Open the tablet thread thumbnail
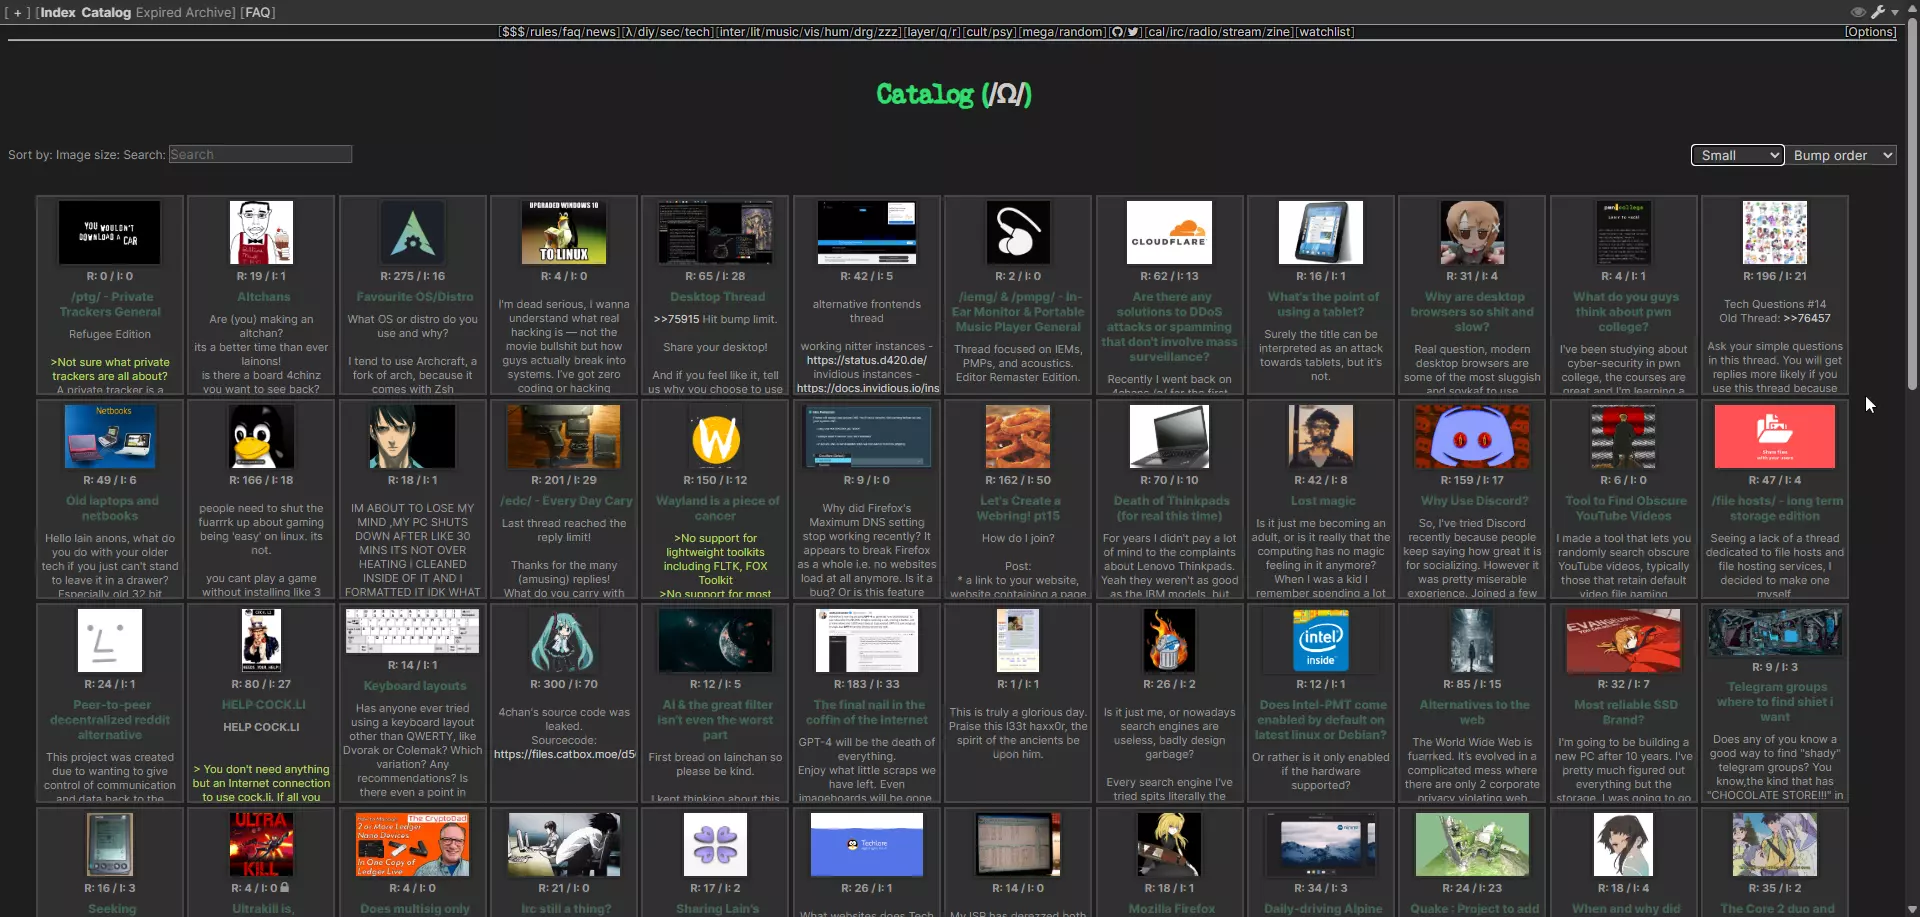1920x917 pixels. point(1321,232)
